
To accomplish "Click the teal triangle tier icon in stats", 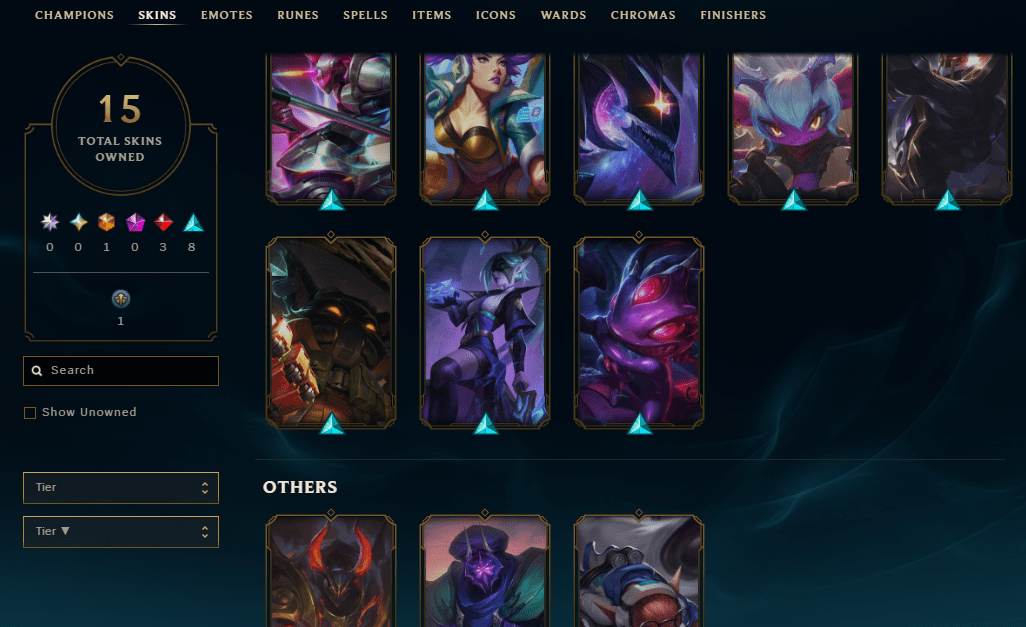I will [192, 223].
